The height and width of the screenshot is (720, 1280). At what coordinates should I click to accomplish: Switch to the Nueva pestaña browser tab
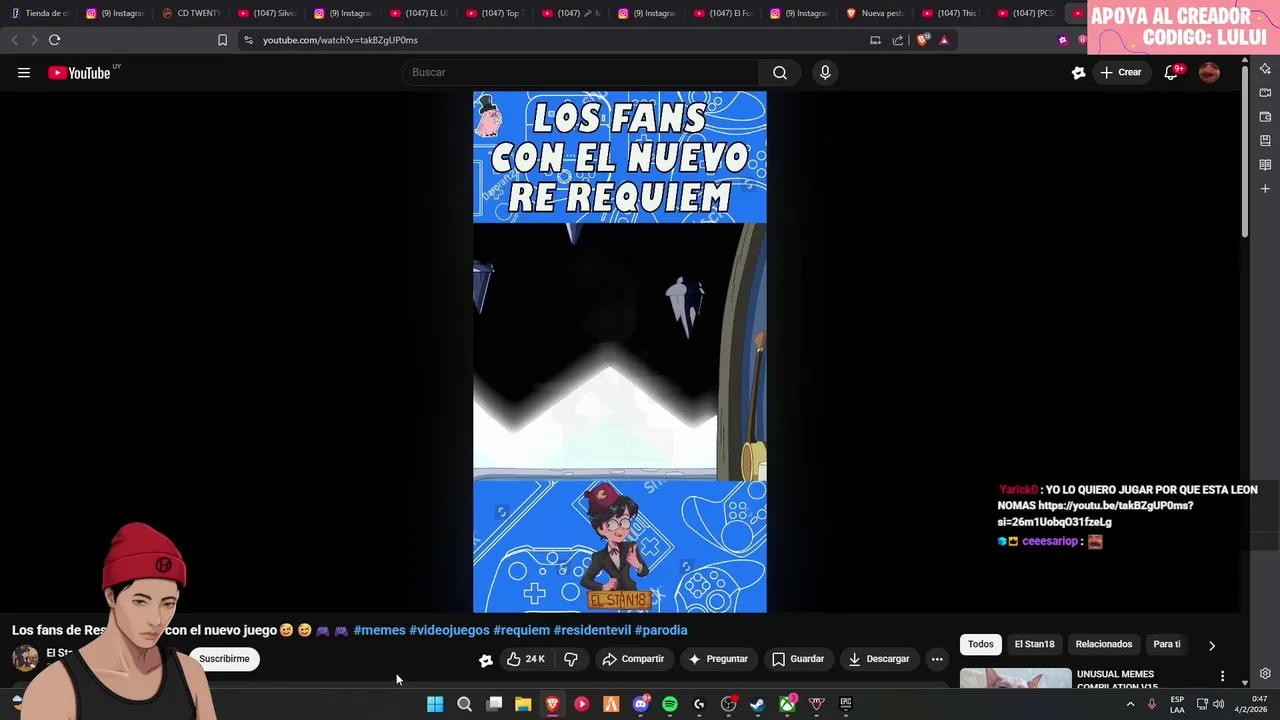tap(875, 13)
